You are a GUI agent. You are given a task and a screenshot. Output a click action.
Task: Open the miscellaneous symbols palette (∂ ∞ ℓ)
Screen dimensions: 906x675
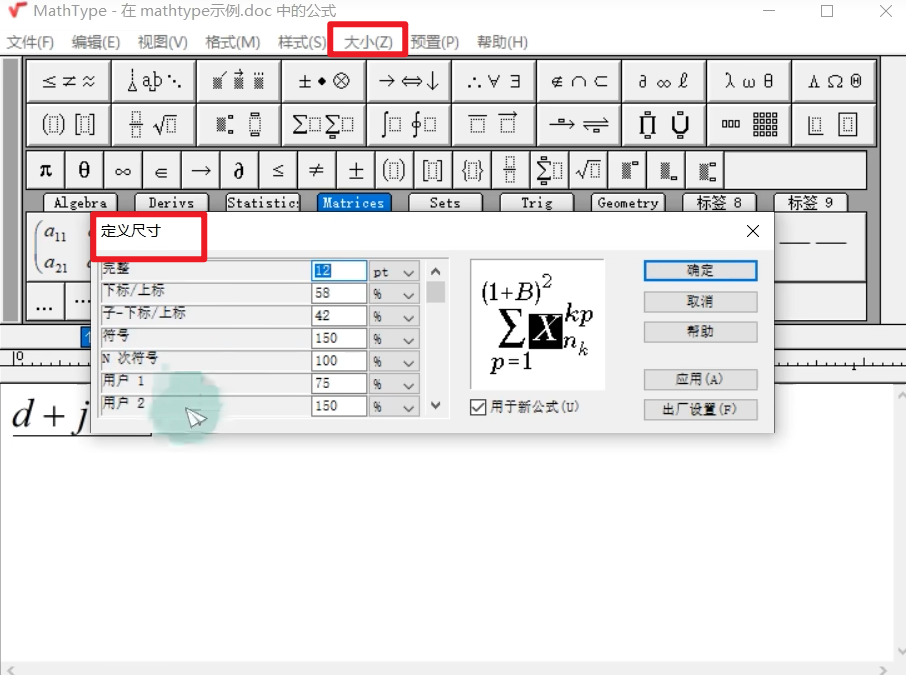[664, 81]
